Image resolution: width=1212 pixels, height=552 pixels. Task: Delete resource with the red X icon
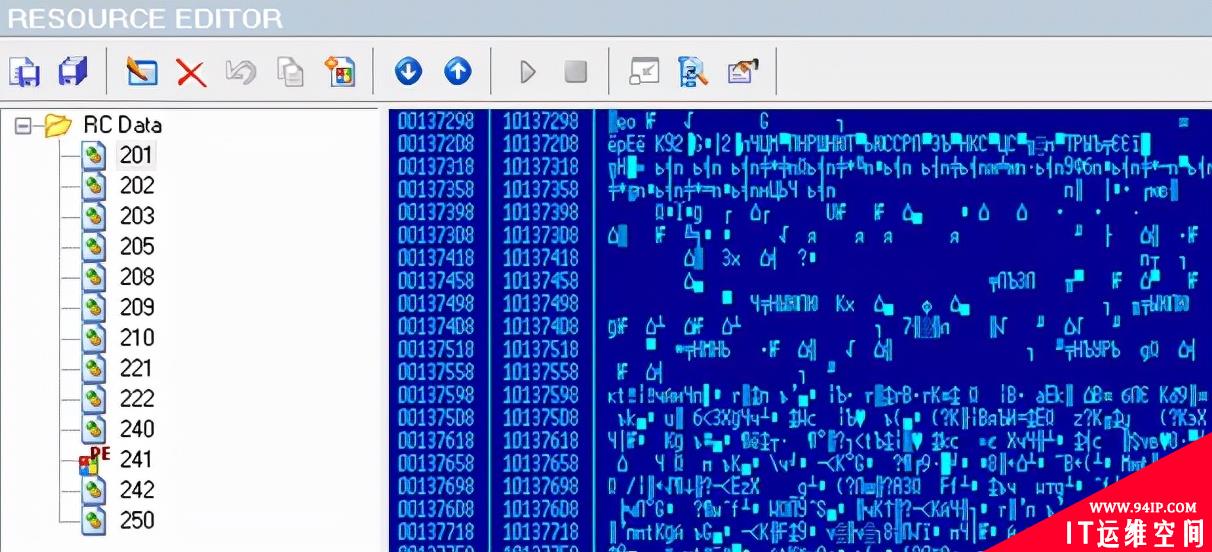coord(191,72)
